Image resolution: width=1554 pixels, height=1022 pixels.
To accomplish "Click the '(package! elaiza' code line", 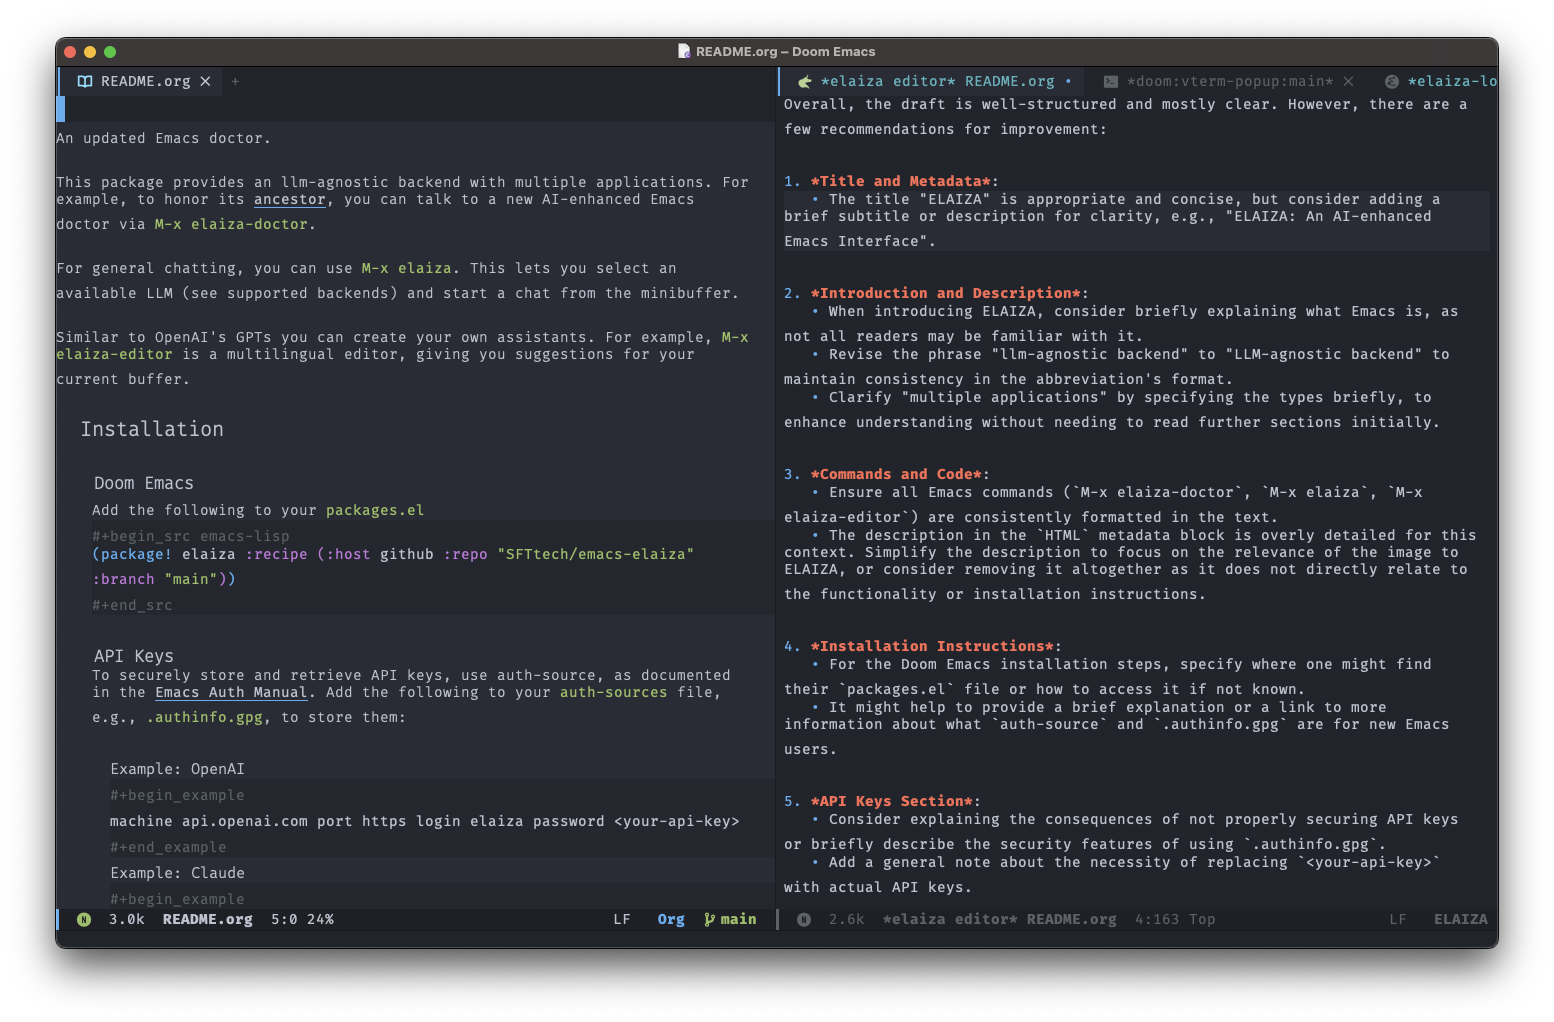I will click(393, 554).
